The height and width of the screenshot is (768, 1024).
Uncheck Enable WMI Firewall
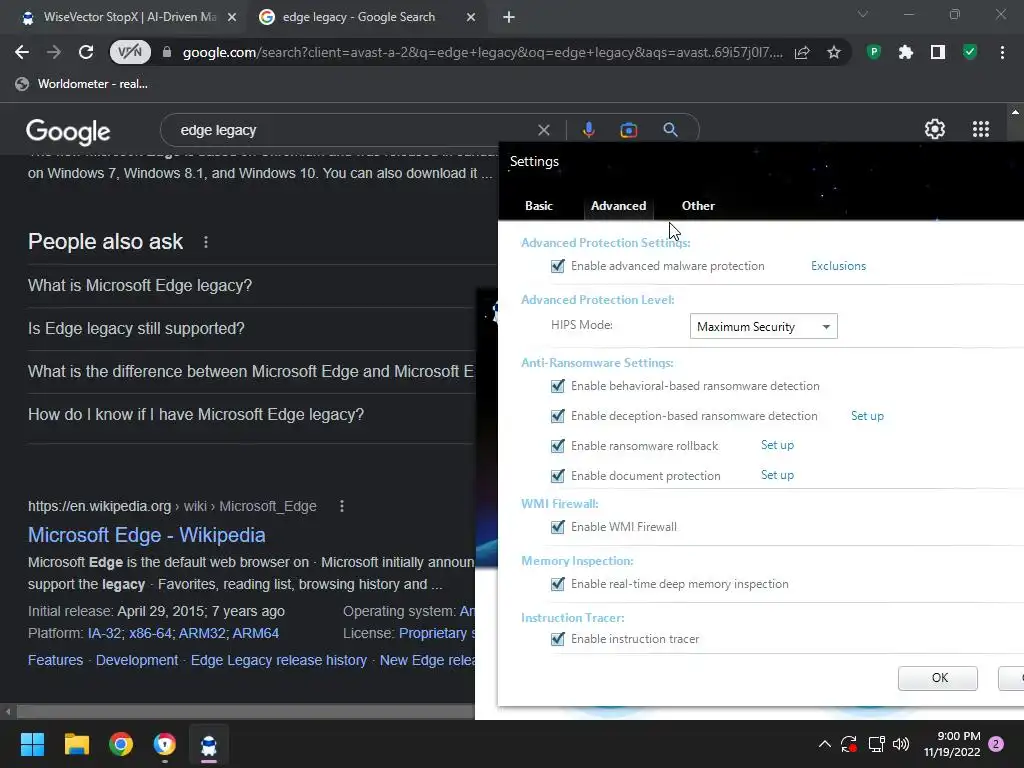tap(558, 527)
